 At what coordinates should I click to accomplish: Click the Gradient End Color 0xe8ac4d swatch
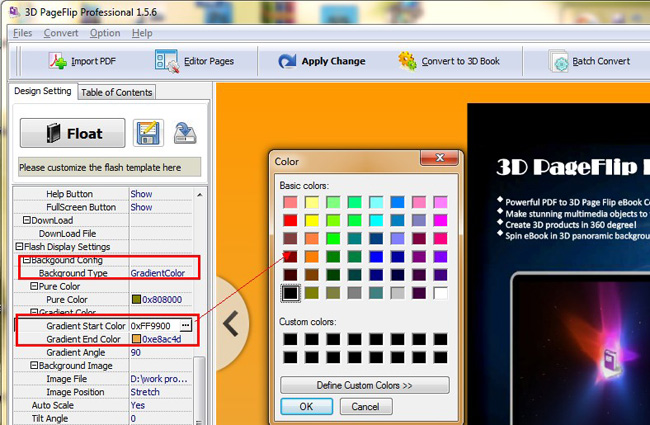click(136, 339)
